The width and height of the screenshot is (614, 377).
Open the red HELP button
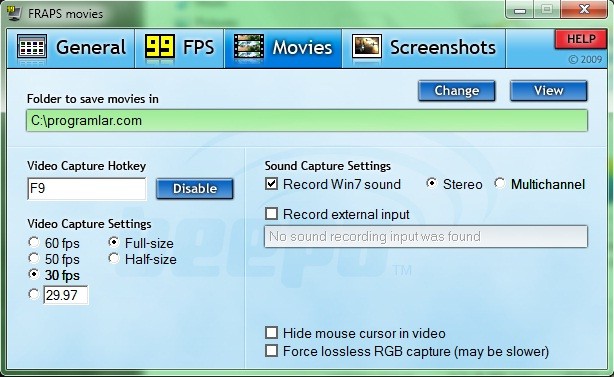[581, 39]
